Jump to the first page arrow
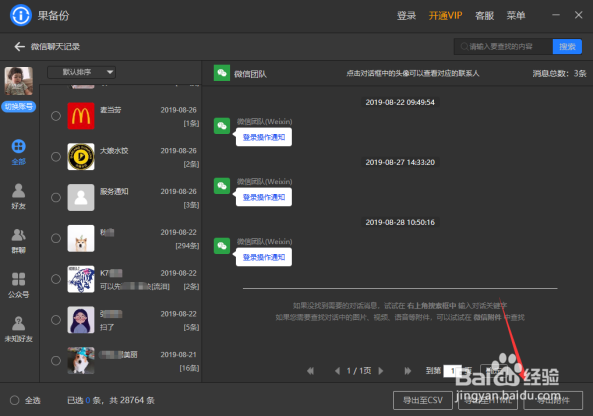The image size is (593, 416). tap(310, 371)
